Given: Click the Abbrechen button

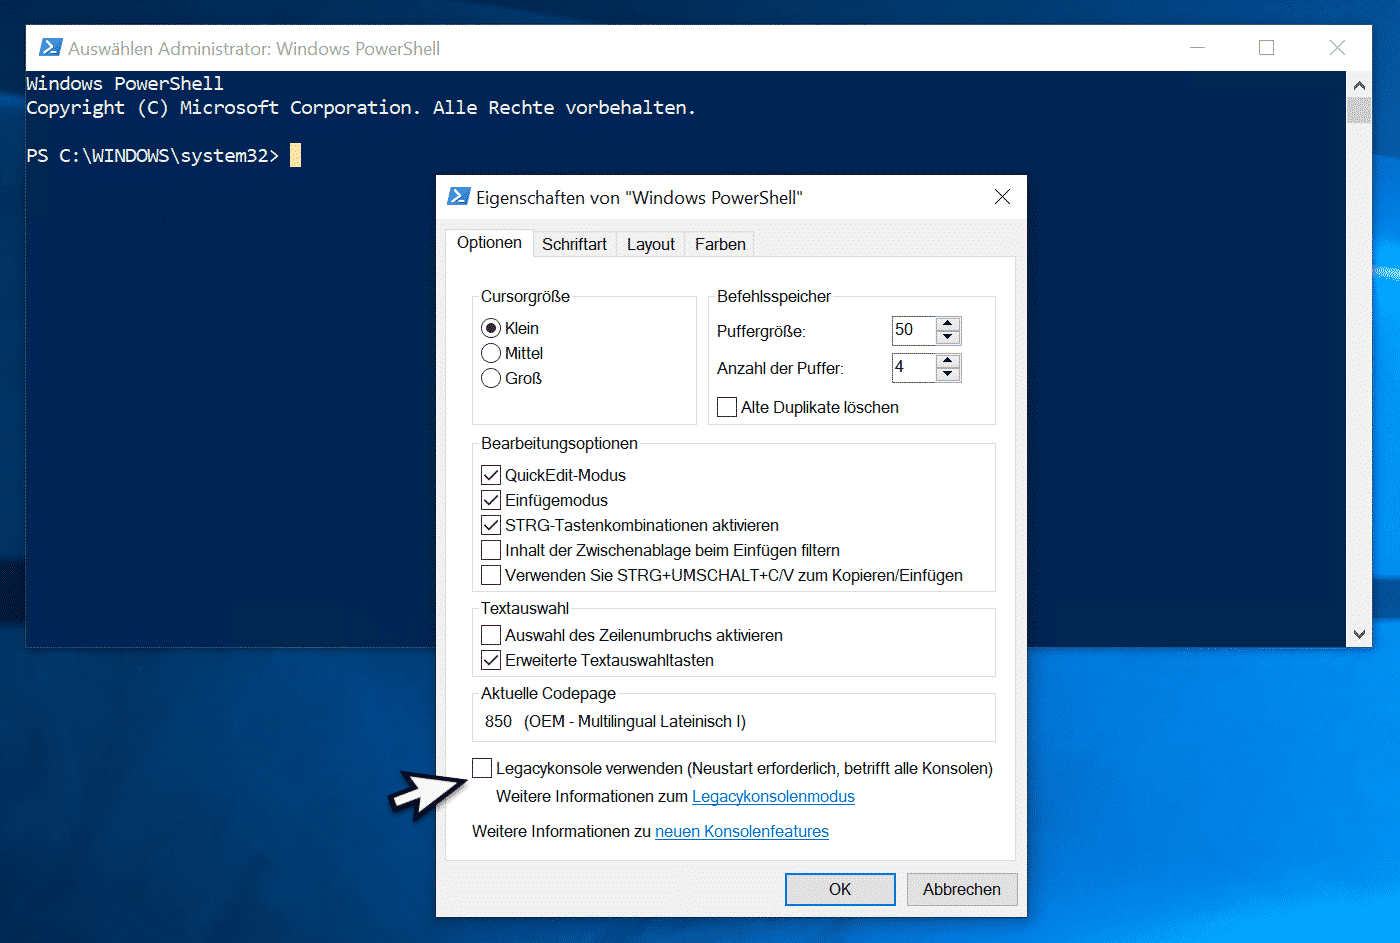Looking at the screenshot, I should 962,889.
